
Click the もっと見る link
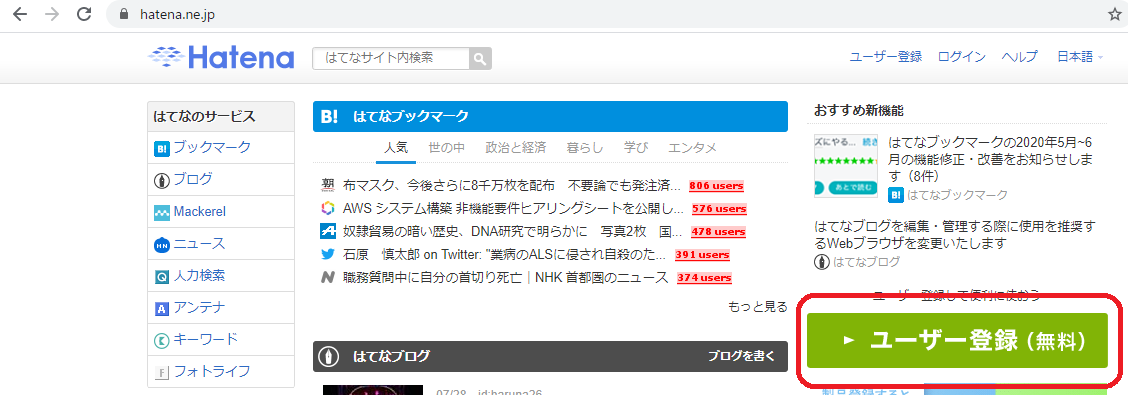[758, 307]
